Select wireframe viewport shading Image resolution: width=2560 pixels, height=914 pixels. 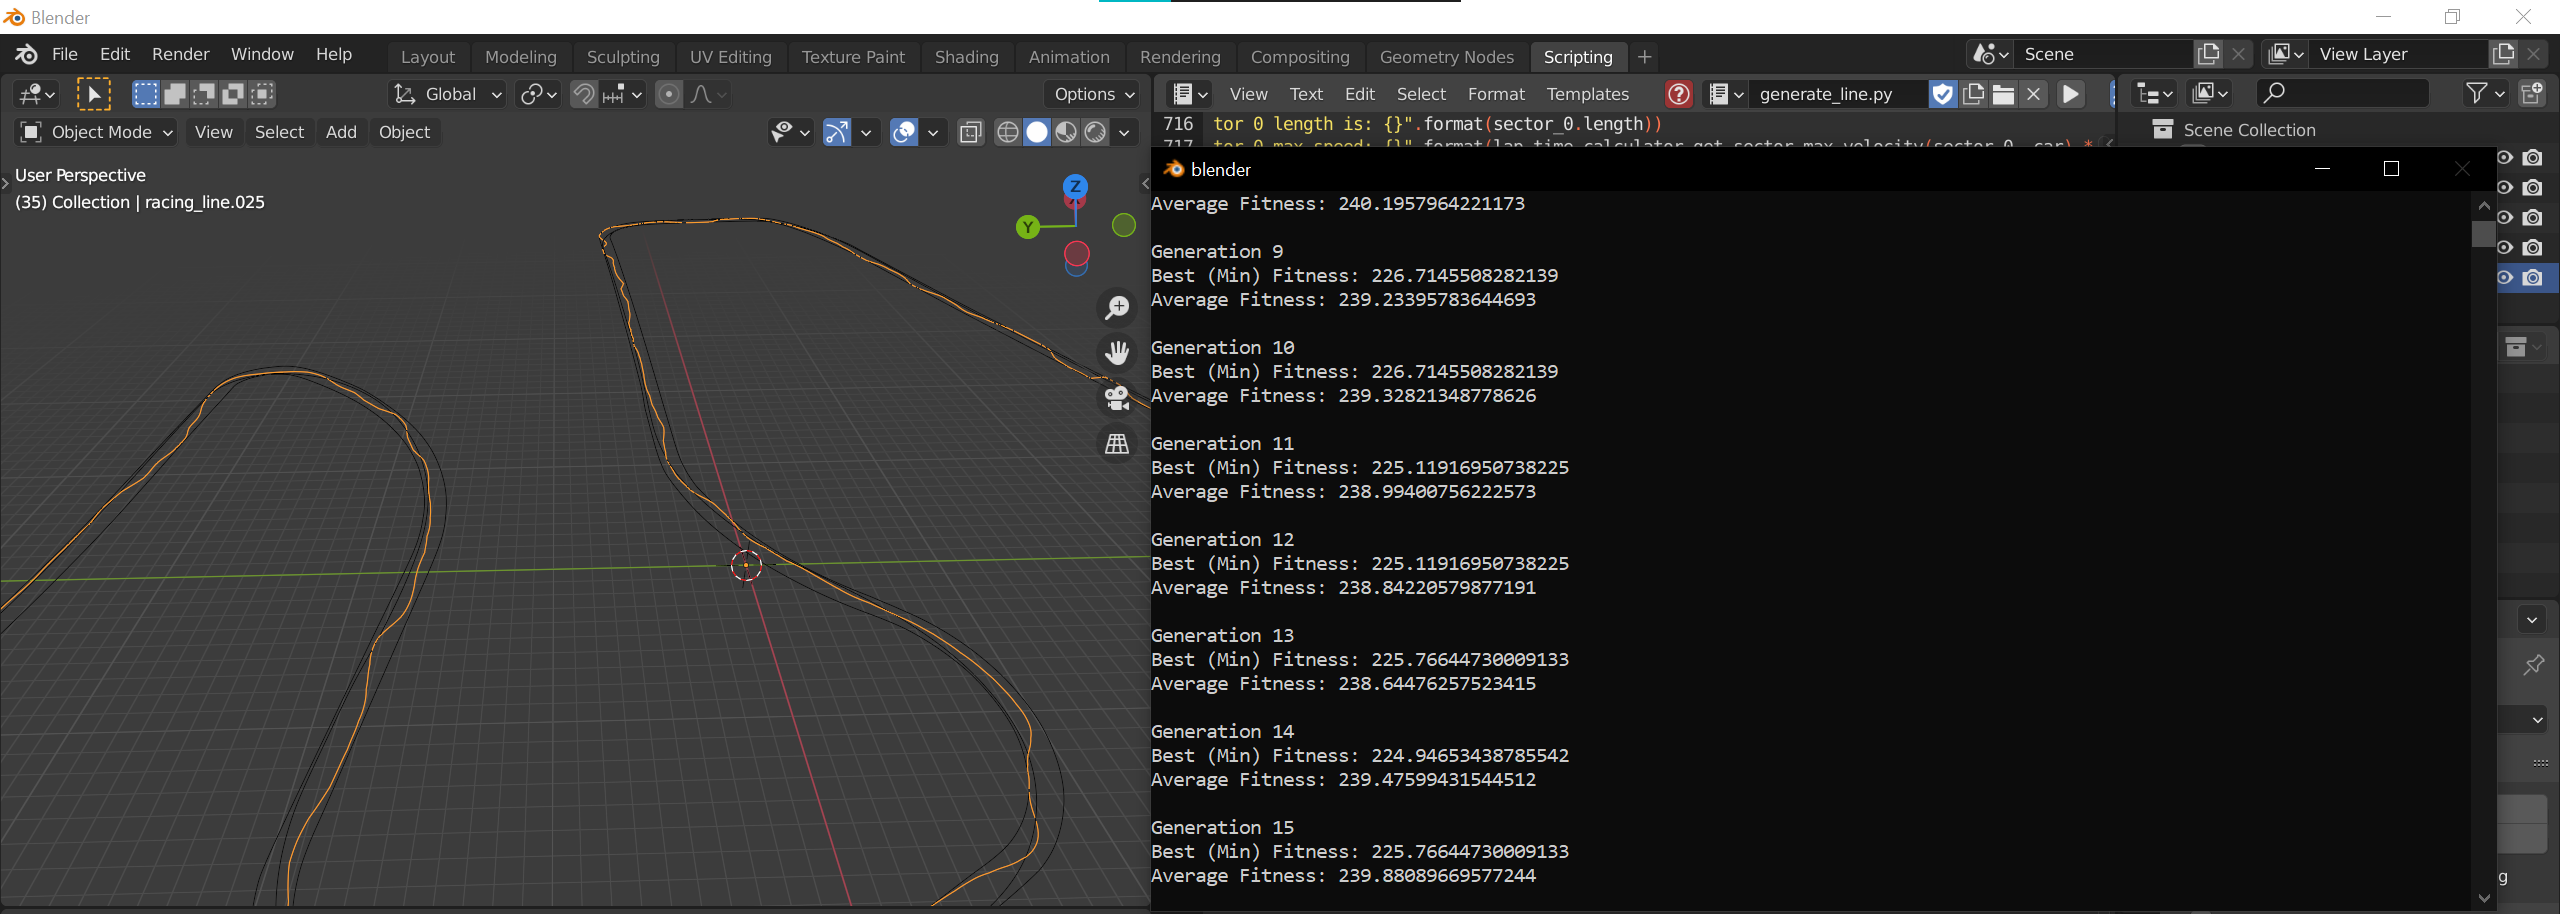(1008, 132)
